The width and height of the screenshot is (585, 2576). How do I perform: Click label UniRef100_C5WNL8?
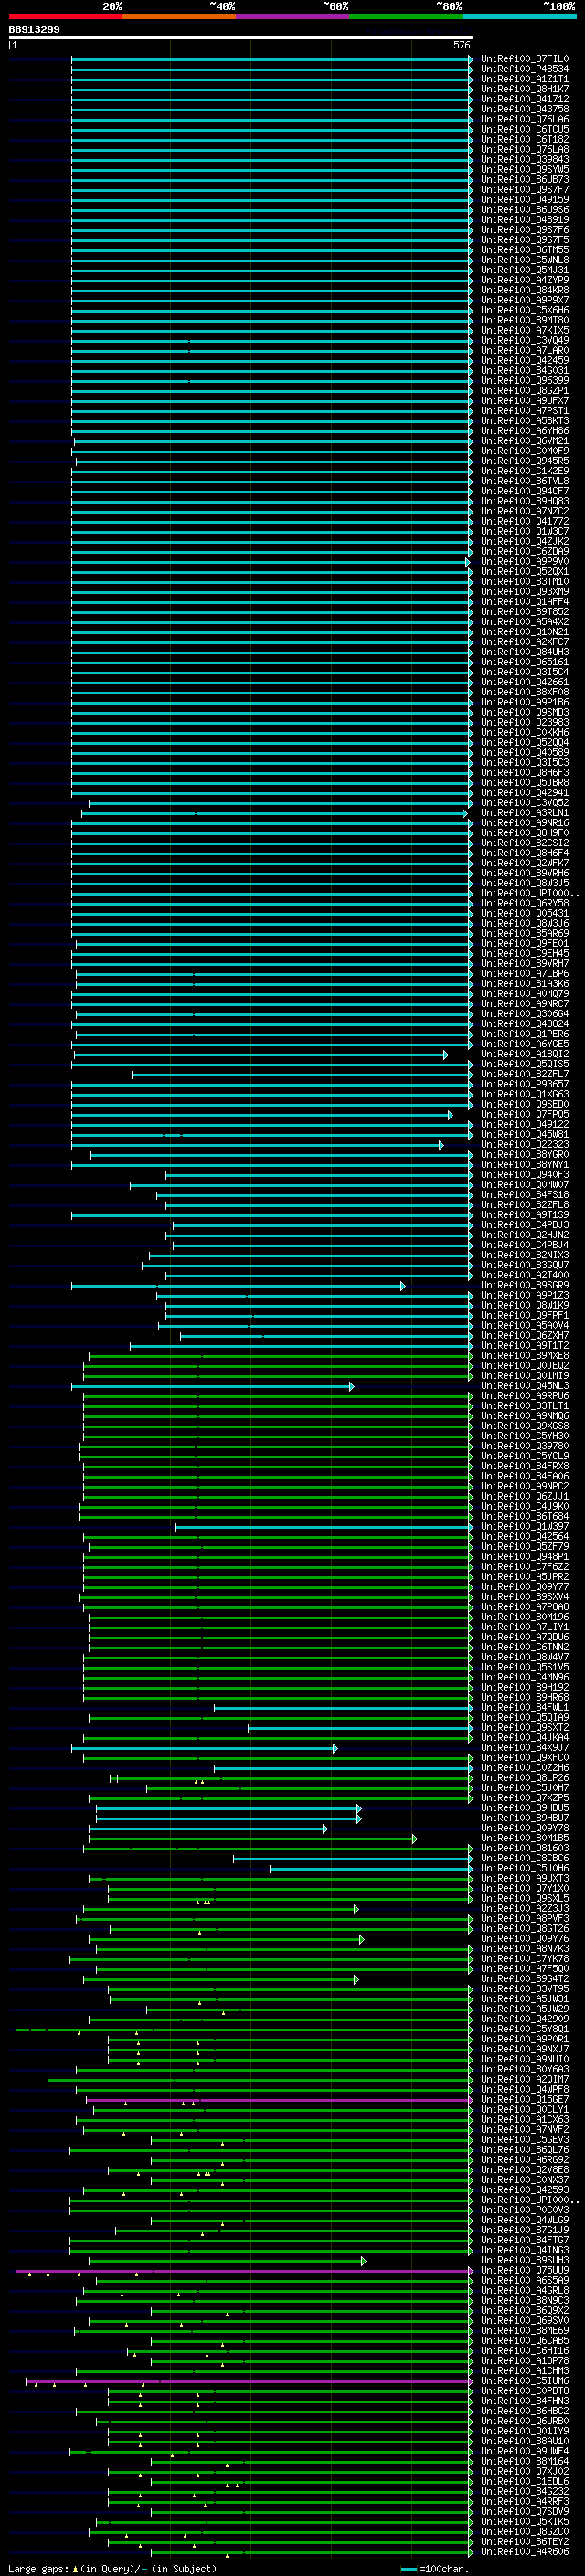click(x=524, y=260)
